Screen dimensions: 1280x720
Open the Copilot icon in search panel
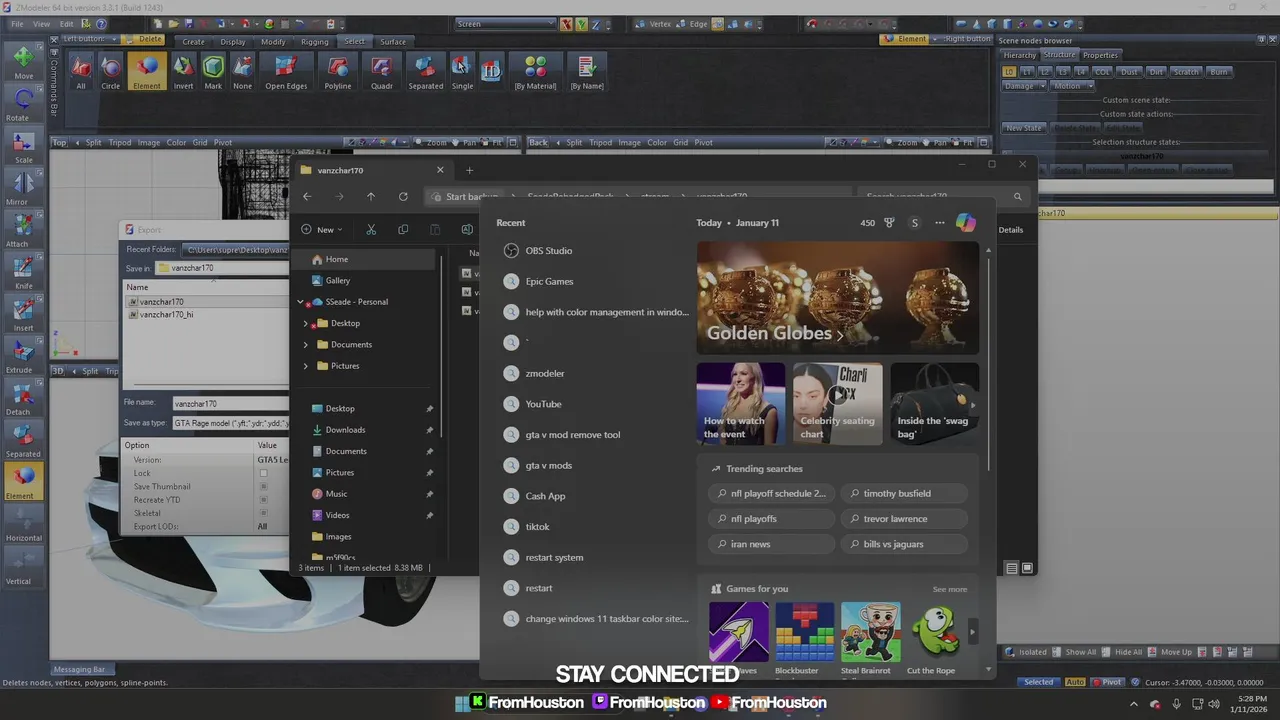965,223
